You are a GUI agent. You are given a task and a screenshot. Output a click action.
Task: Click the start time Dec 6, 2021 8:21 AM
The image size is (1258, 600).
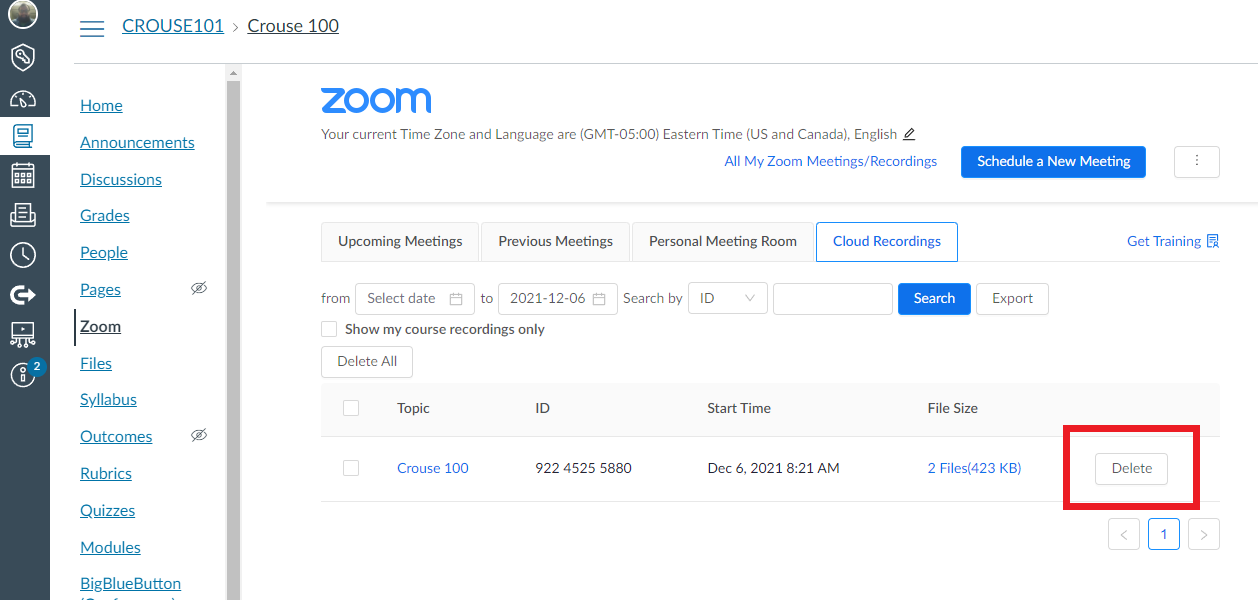773,468
